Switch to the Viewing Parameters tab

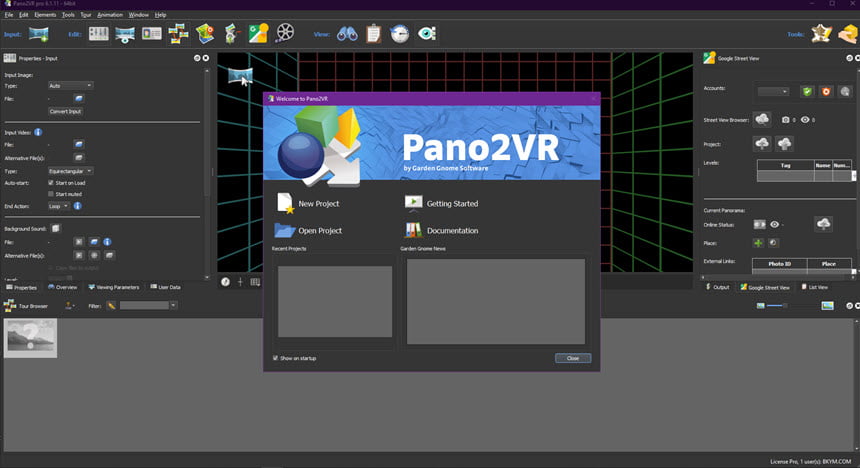114,287
